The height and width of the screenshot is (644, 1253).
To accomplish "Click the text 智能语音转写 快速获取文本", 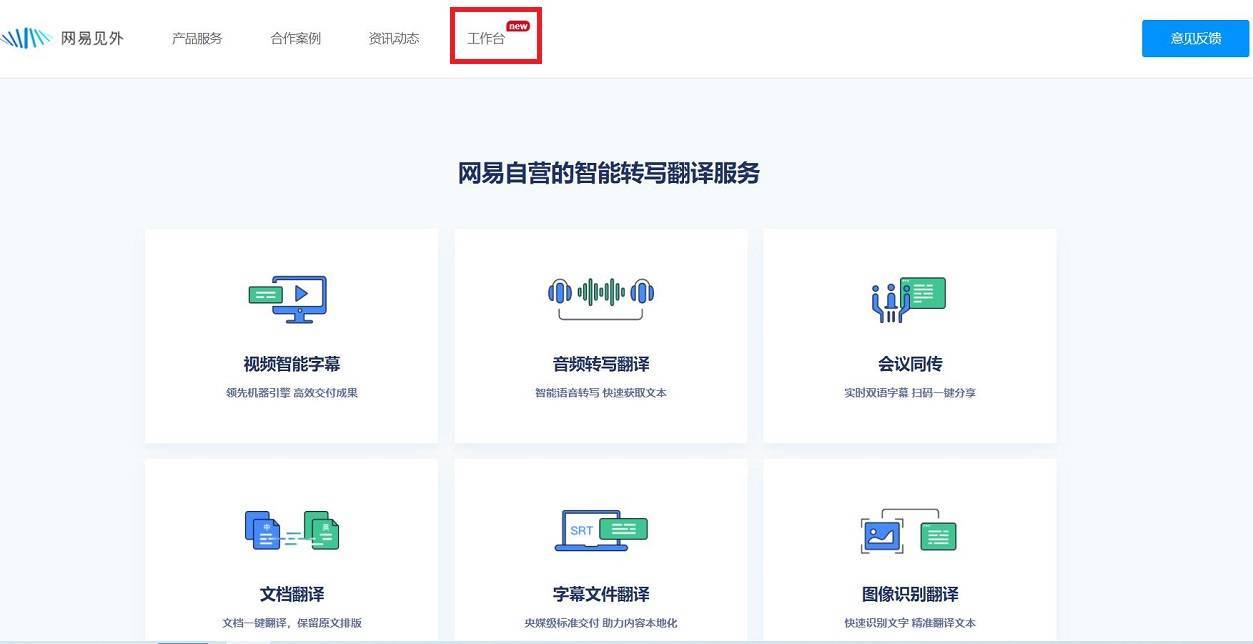I will [601, 393].
